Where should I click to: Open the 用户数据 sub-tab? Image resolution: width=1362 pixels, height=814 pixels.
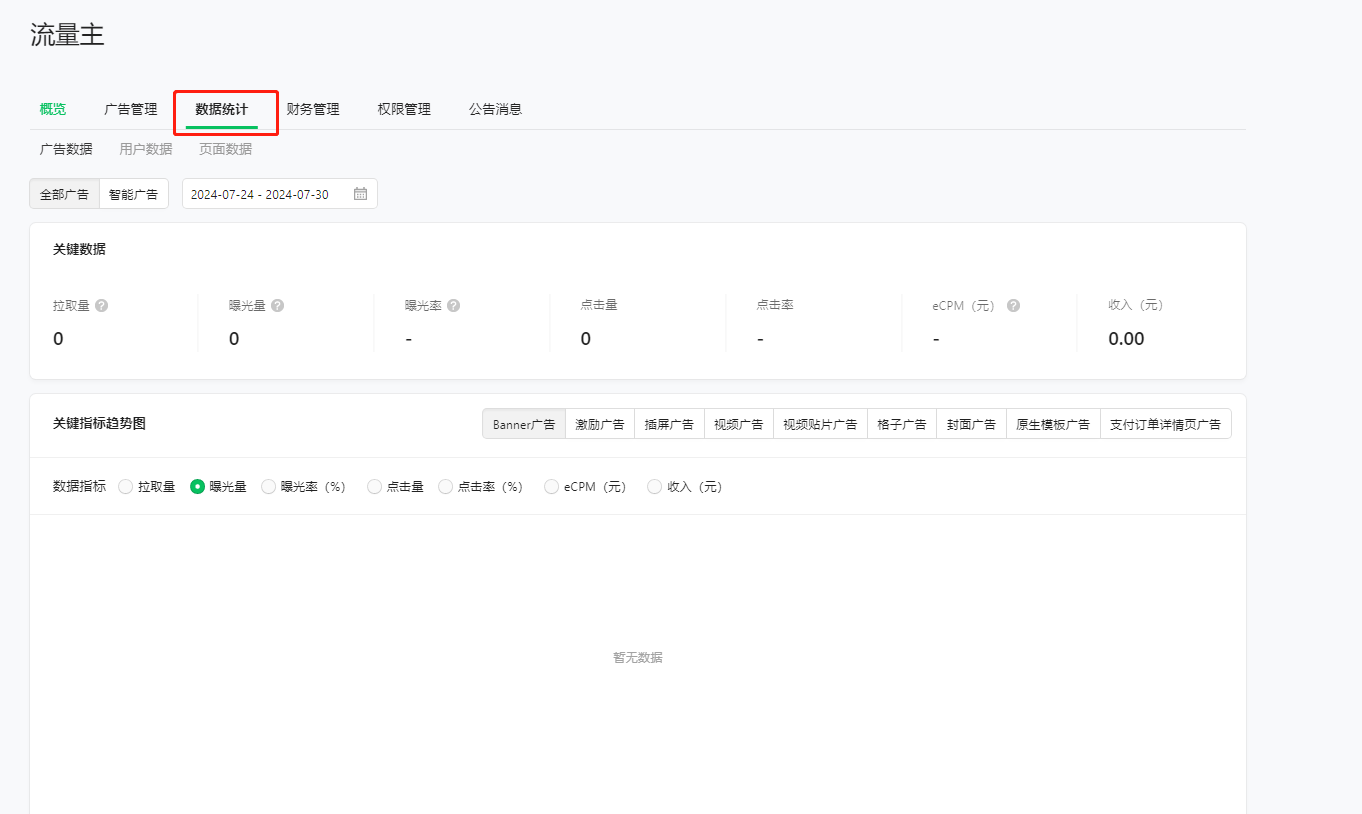(146, 149)
